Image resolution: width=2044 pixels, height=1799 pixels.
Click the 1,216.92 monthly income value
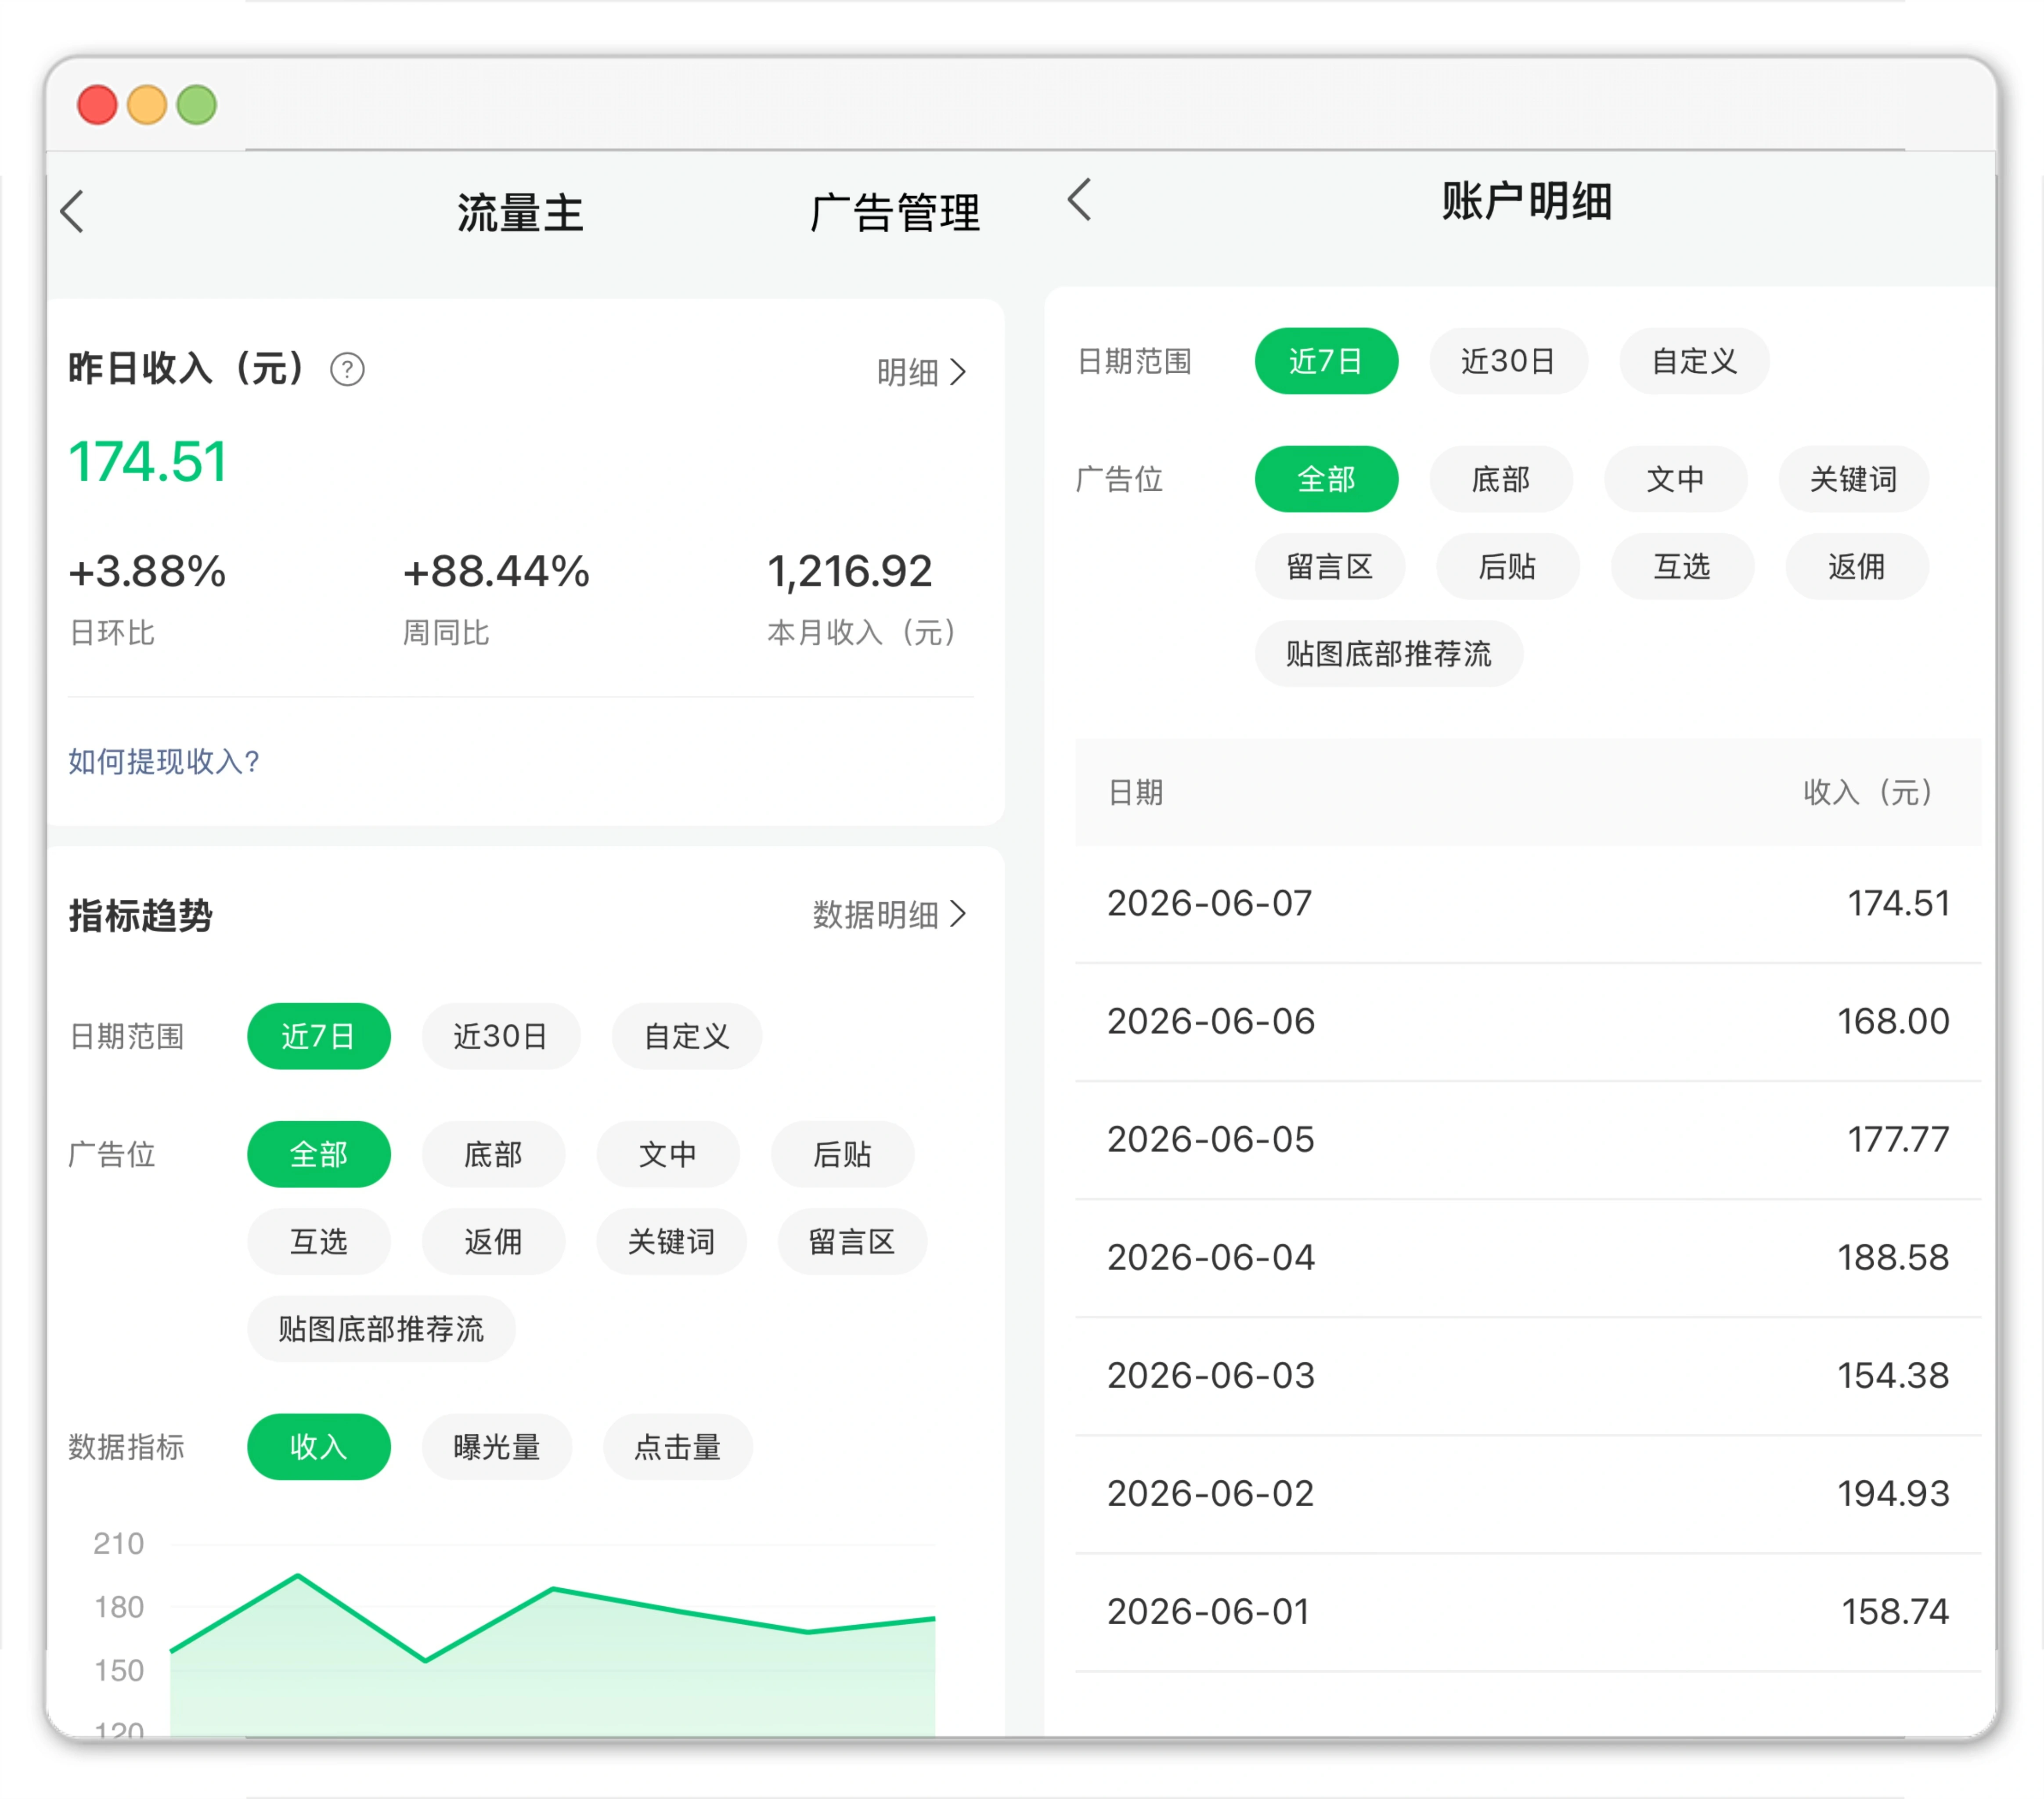coord(850,571)
